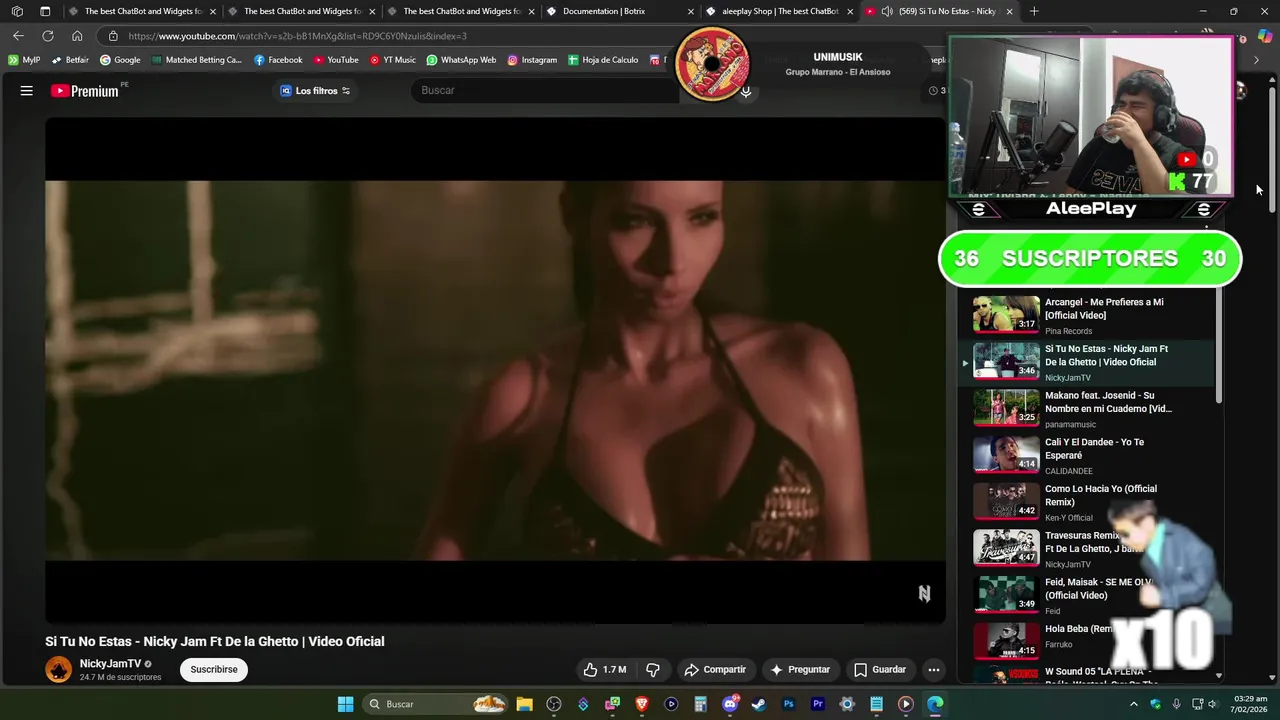Open the NickyJamTV channel avatar
Image resolution: width=1280 pixels, height=720 pixels.
point(59,669)
